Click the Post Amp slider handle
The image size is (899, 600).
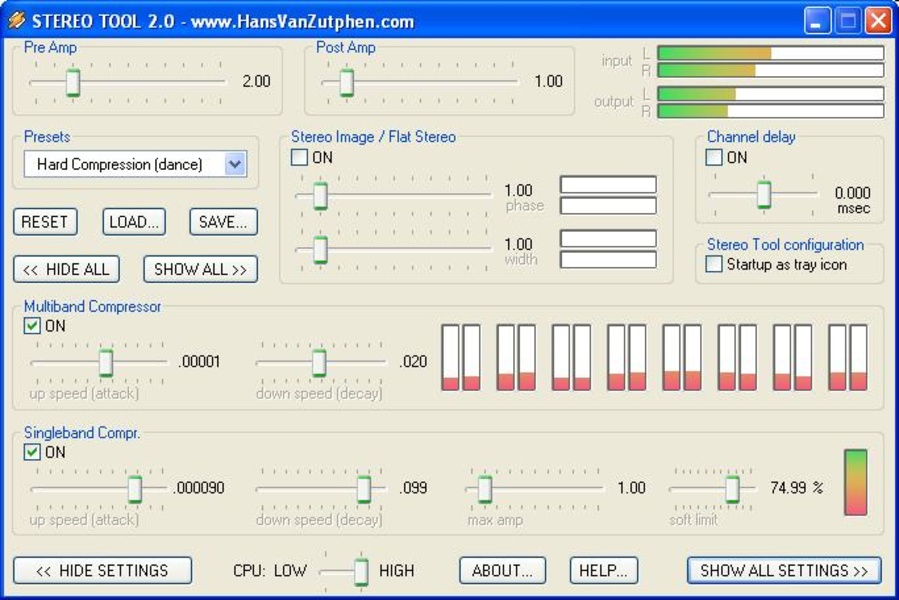pos(347,82)
